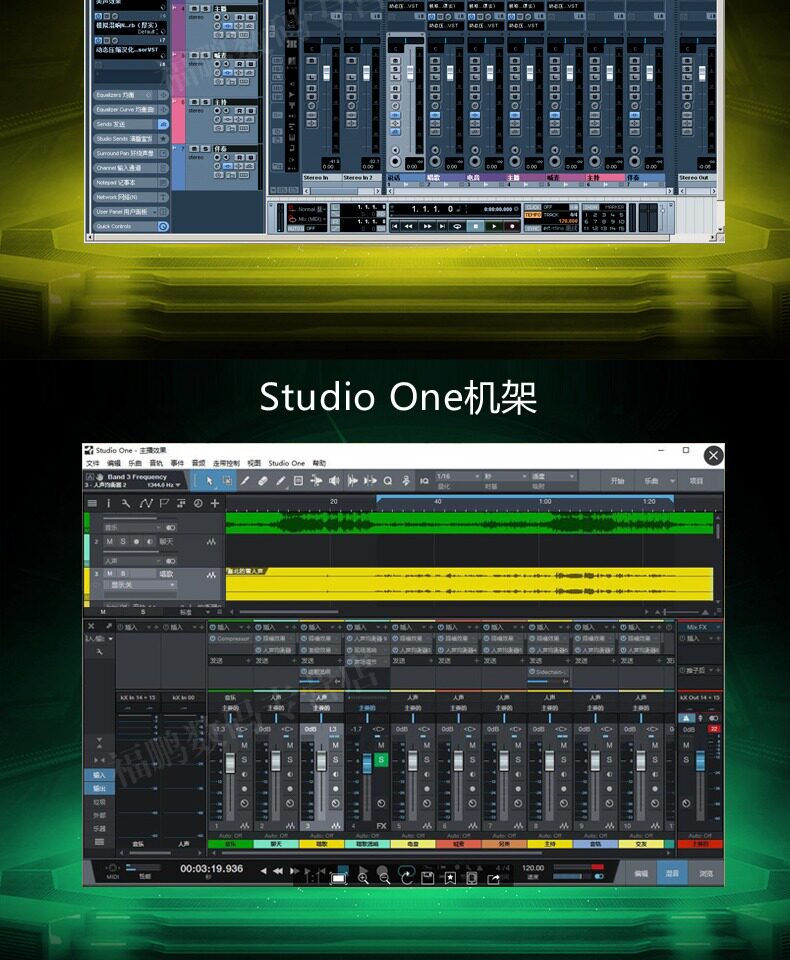The height and width of the screenshot is (960, 790).
Task: Click the 开始 button in Studio One toolbar
Action: click(617, 481)
